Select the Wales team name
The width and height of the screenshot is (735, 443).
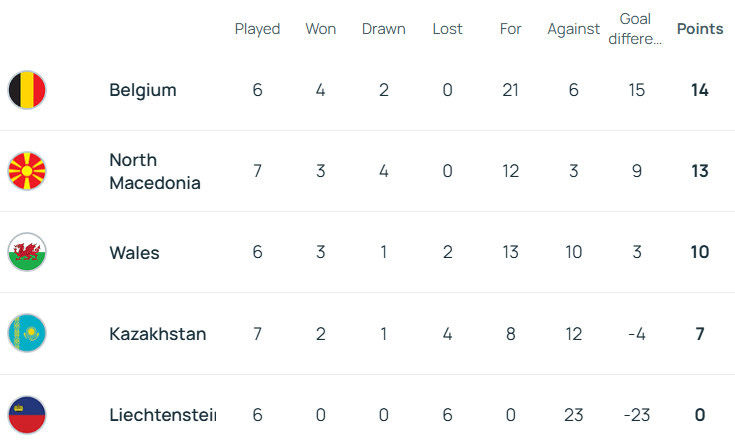click(134, 252)
